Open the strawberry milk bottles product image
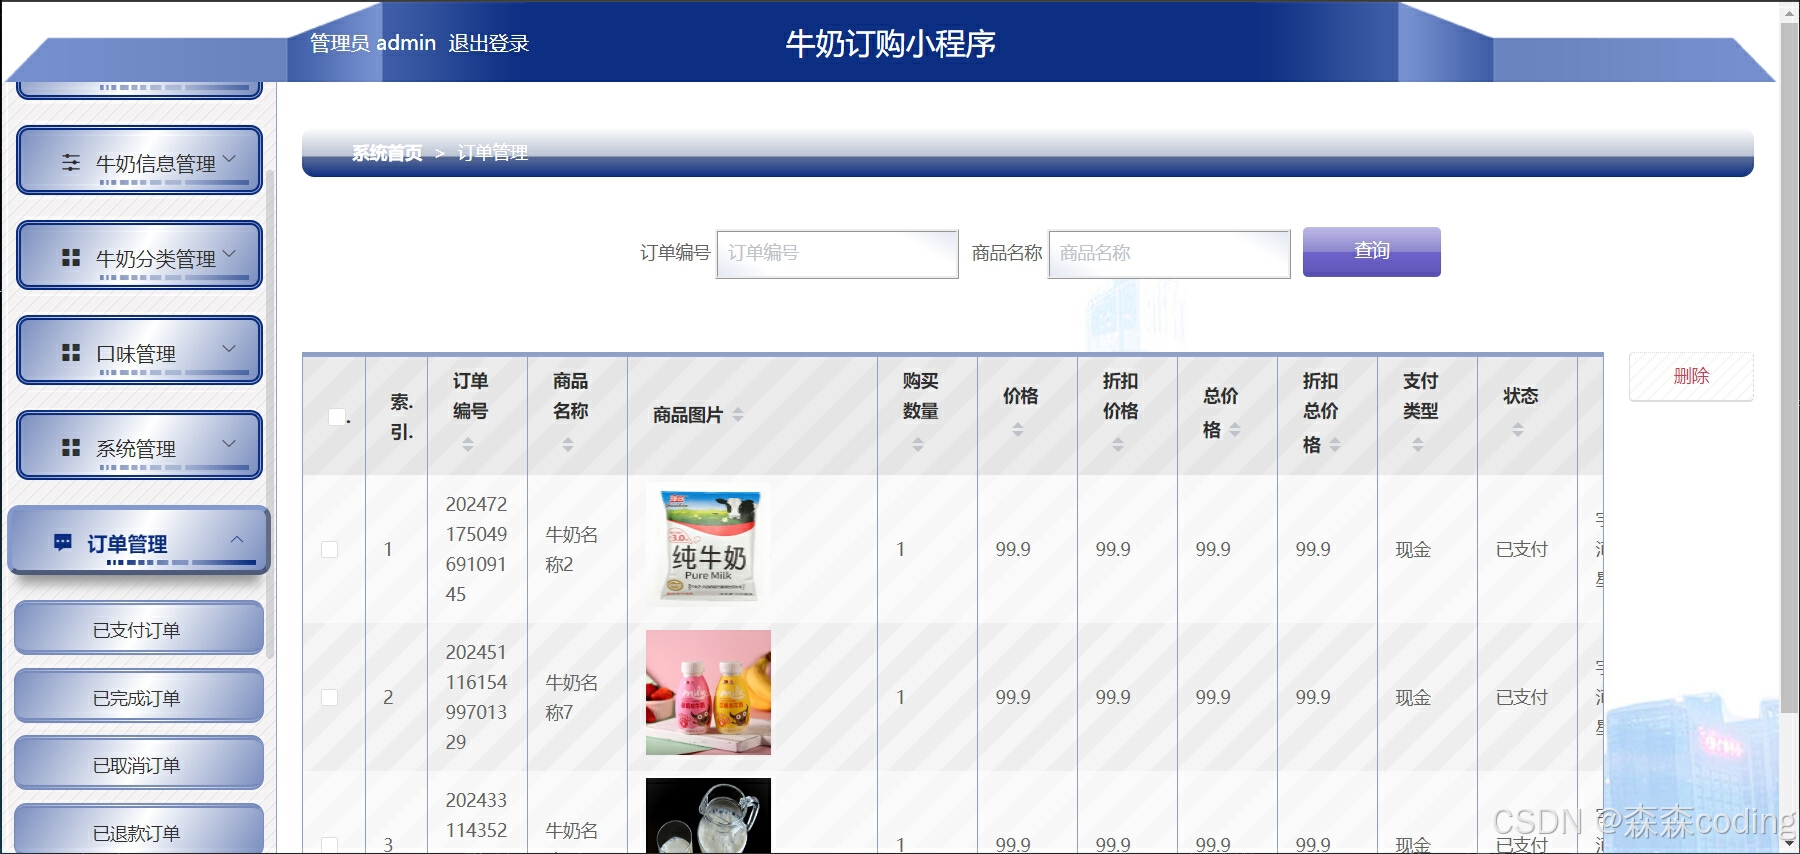Viewport: 1800px width, 854px height. pyautogui.click(x=709, y=692)
